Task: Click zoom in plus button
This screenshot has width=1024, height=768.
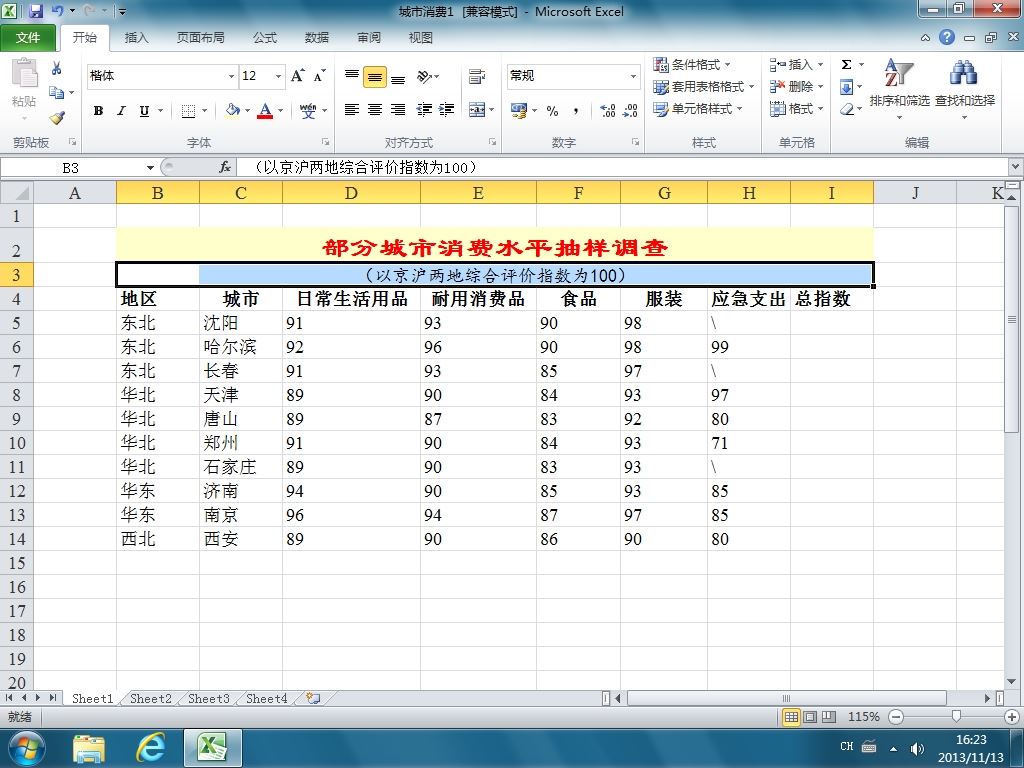Action: point(1012,717)
